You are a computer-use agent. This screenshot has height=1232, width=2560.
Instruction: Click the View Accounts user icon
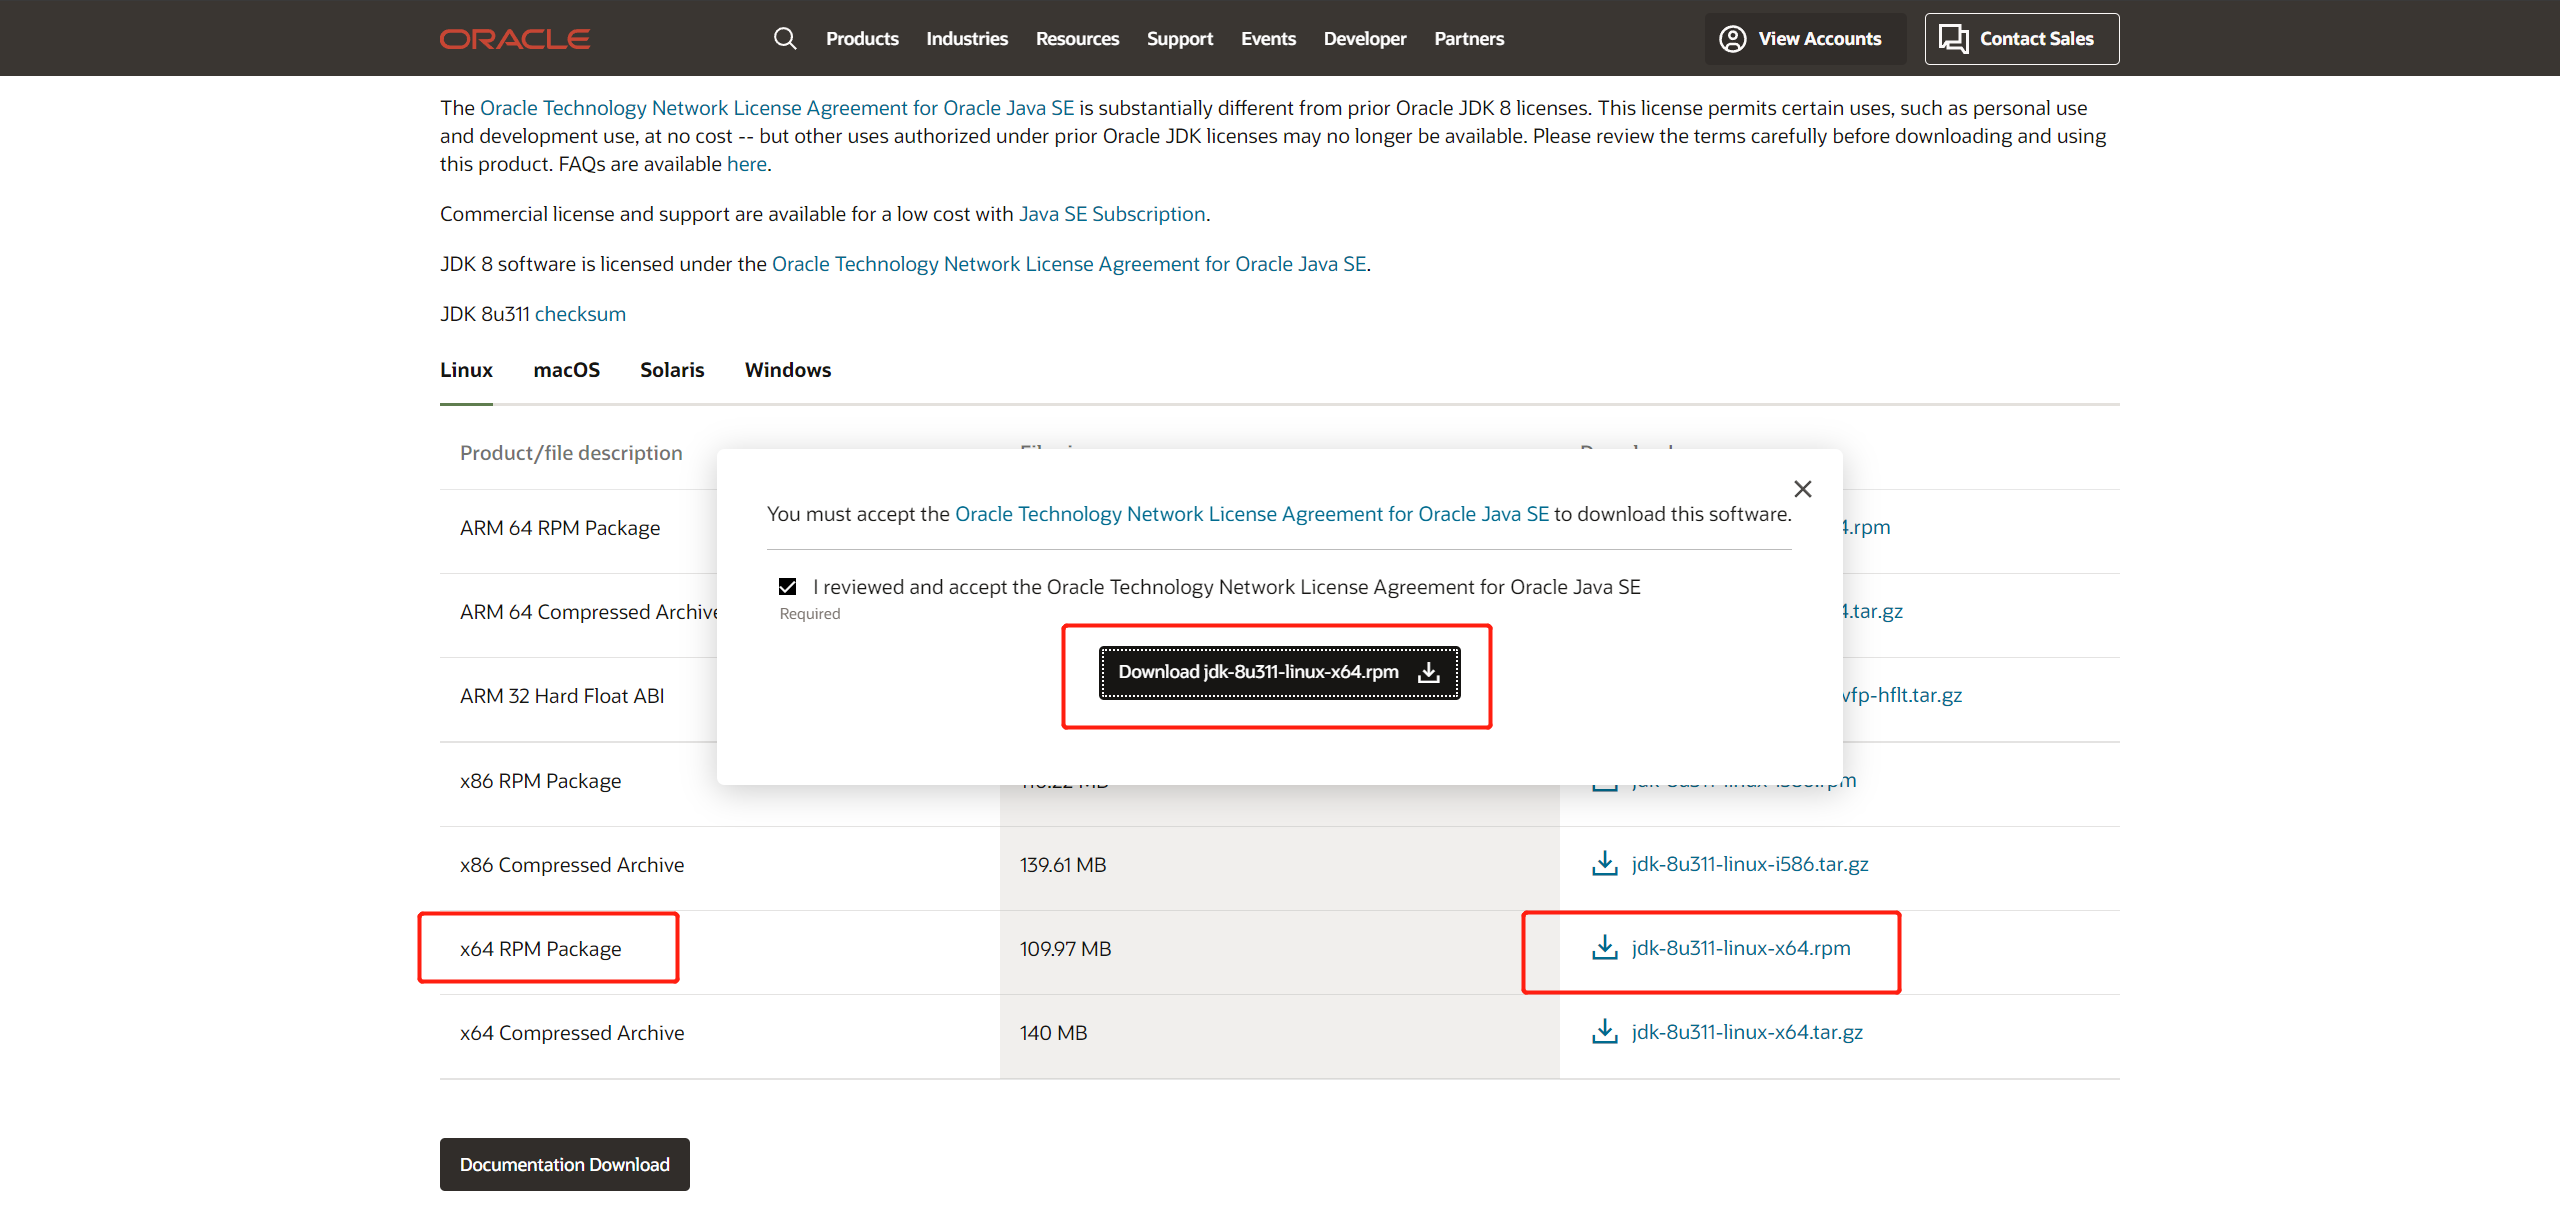point(1732,39)
